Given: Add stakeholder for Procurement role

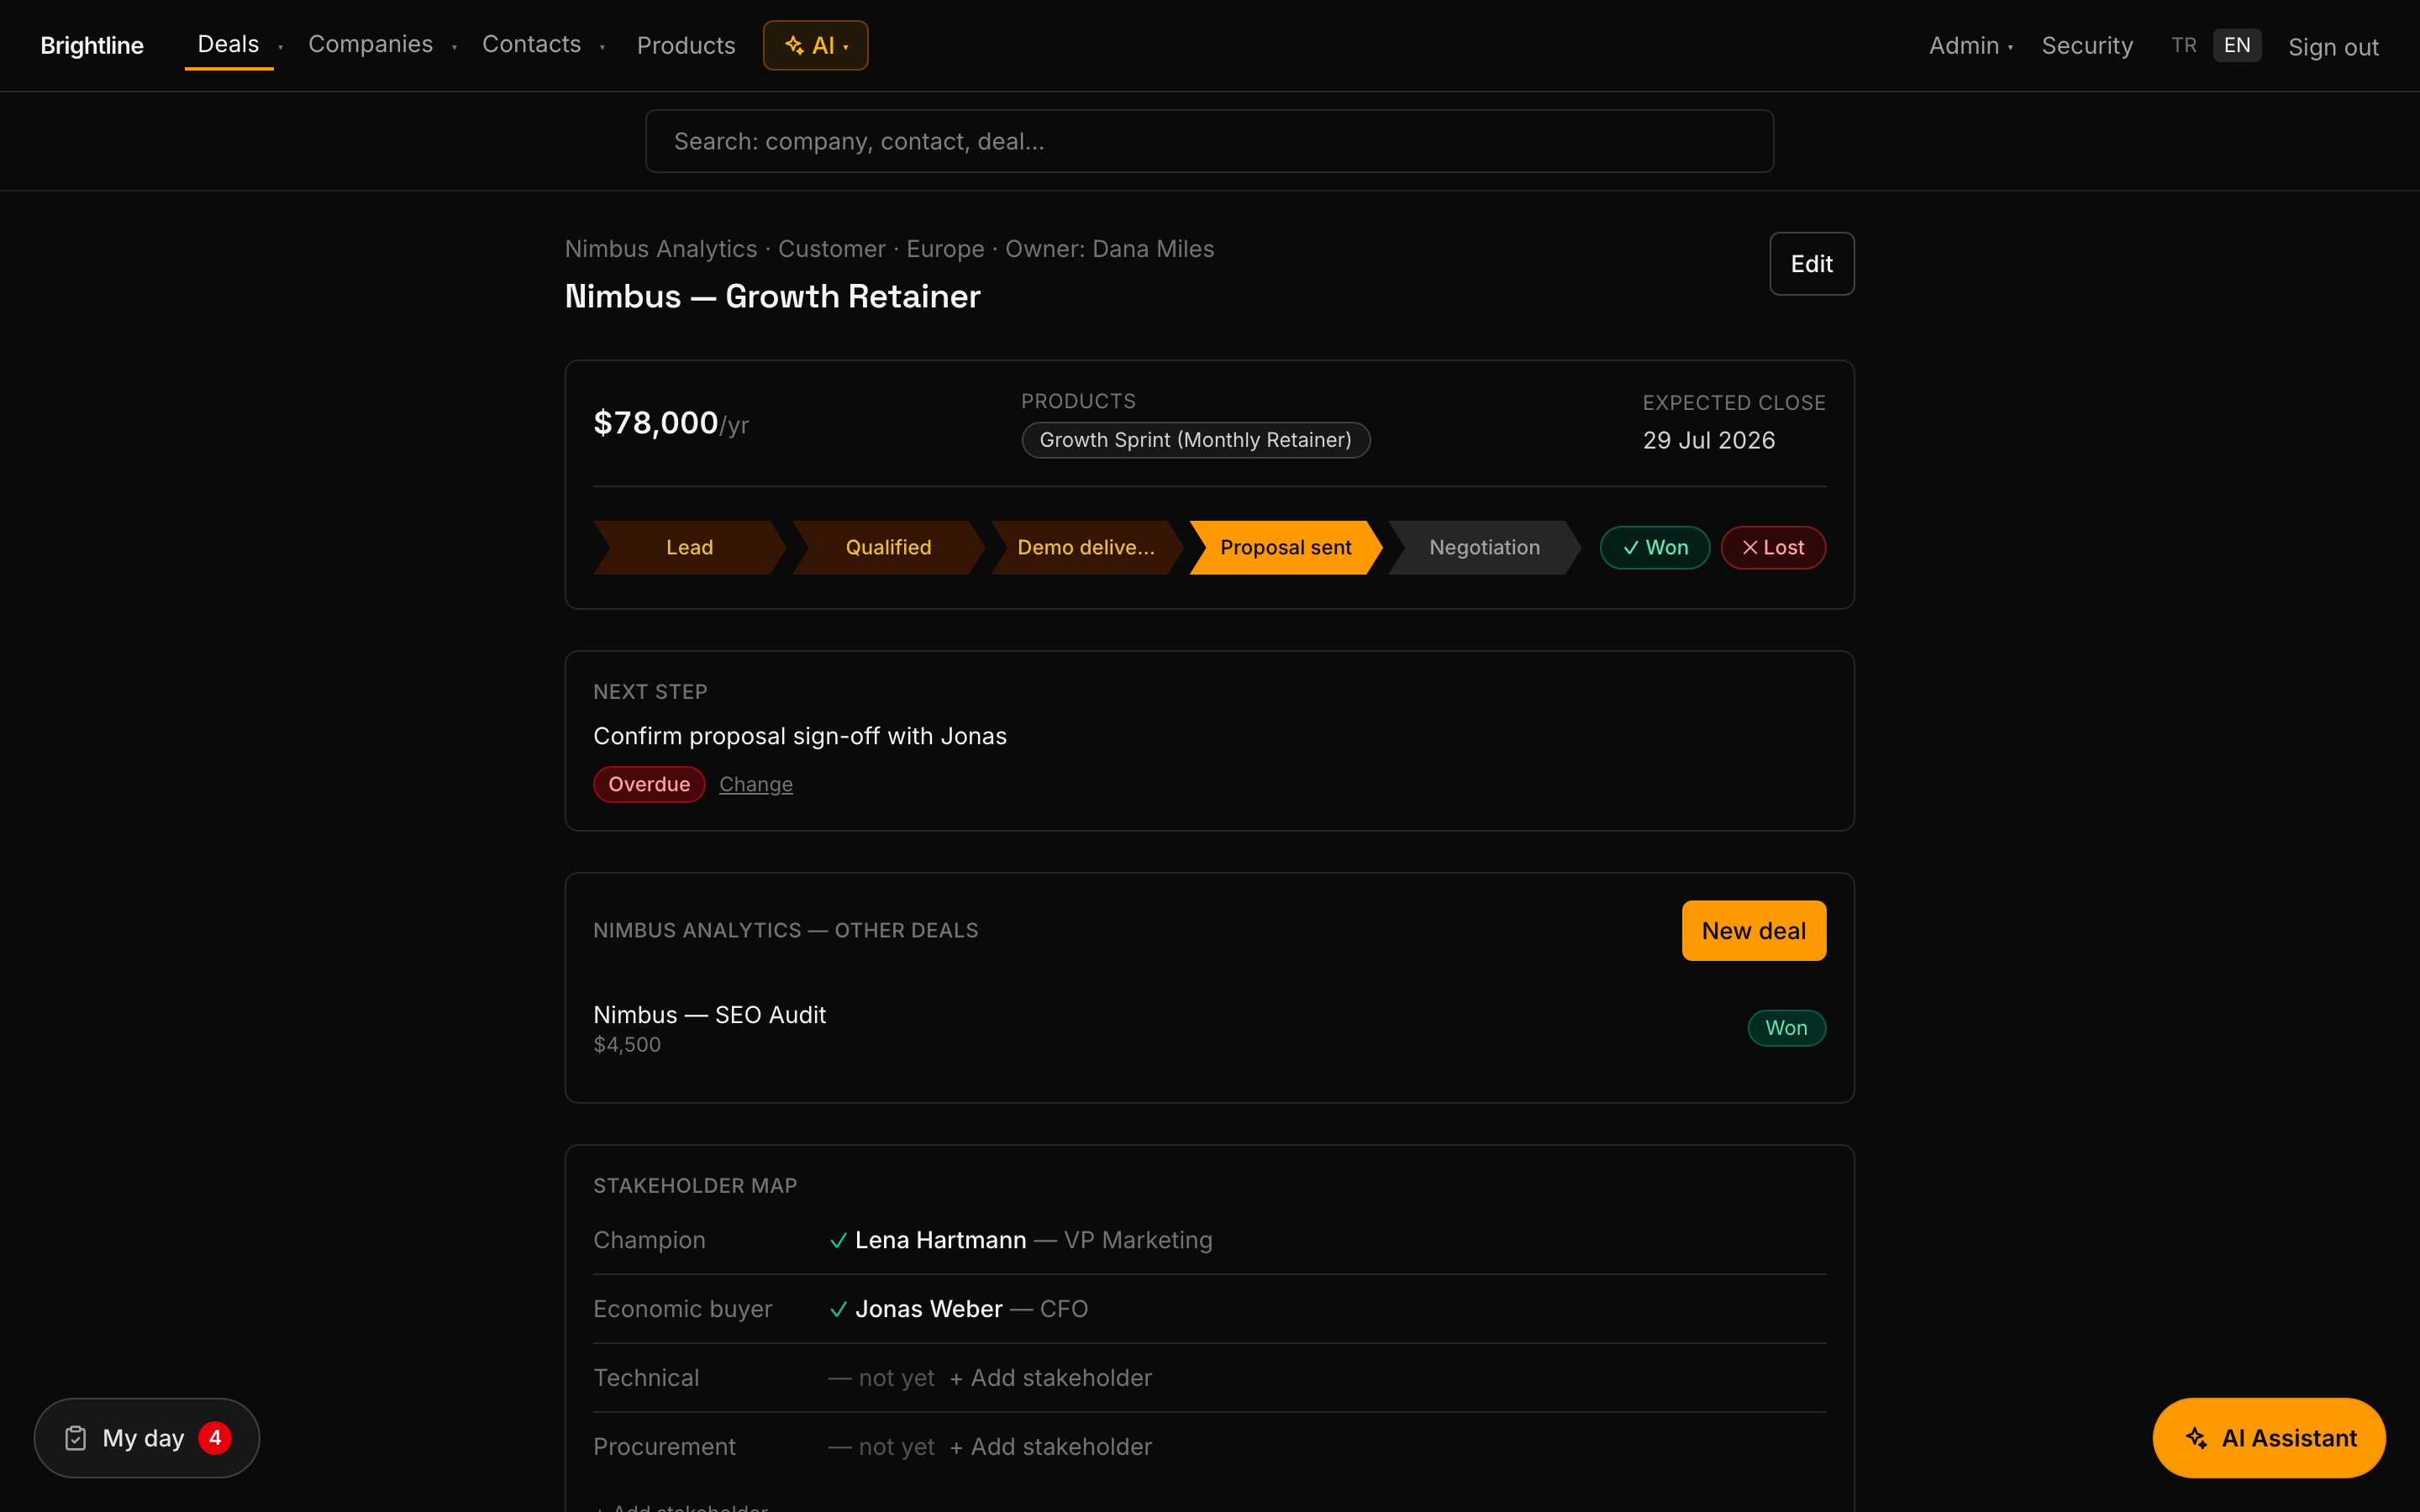Looking at the screenshot, I should point(1050,1447).
